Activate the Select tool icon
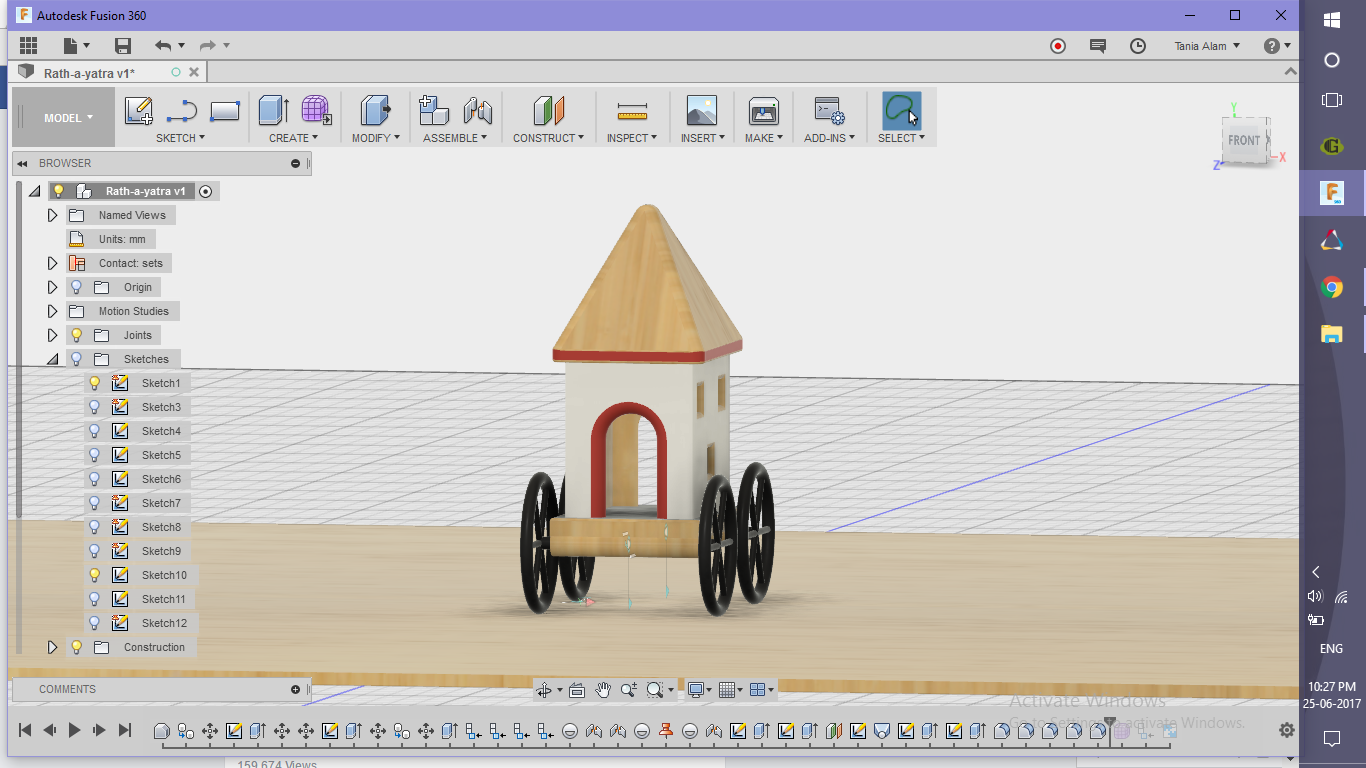This screenshot has width=1366, height=768. coord(901,110)
